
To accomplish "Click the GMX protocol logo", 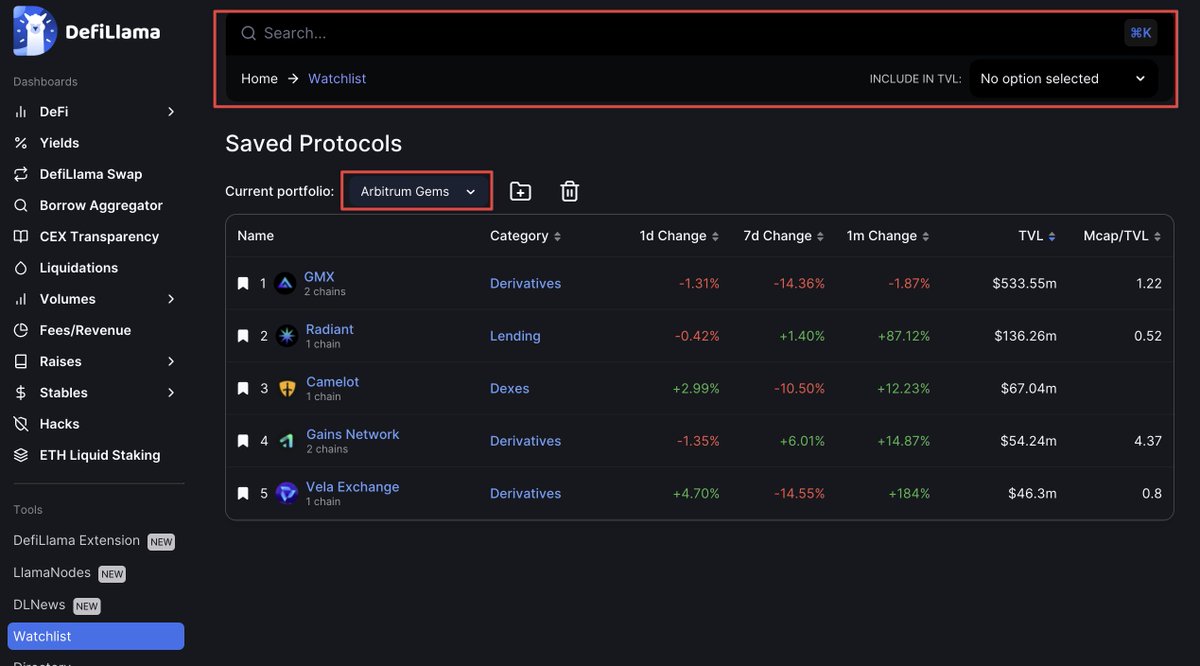I will coord(285,284).
